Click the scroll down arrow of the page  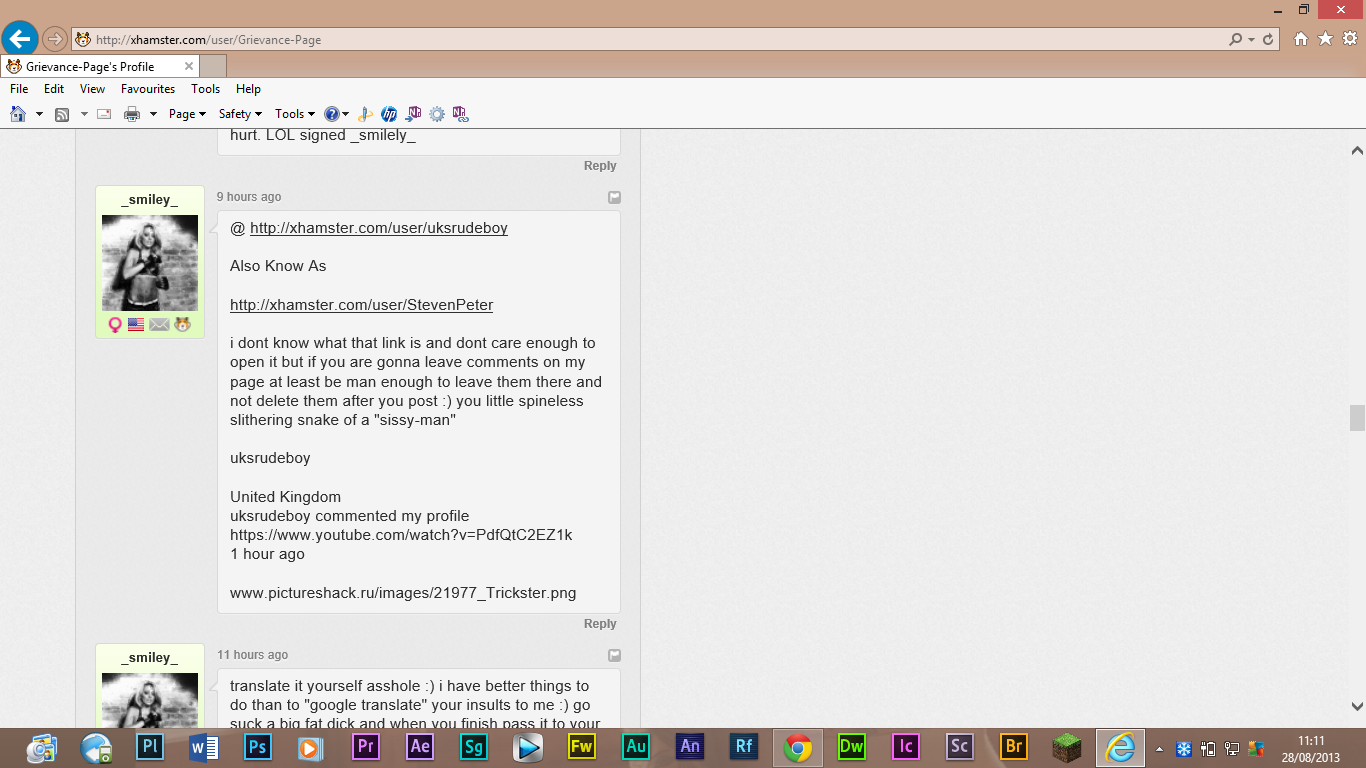point(1357,706)
